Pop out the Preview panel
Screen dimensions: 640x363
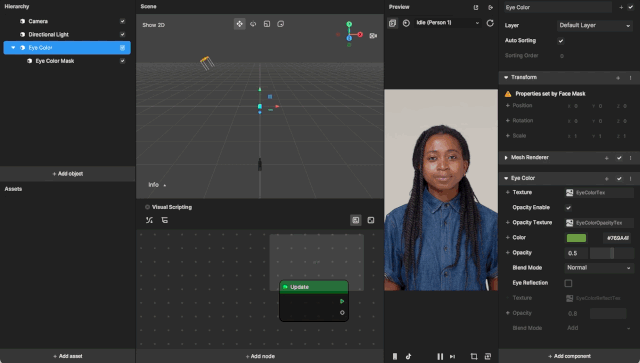coord(476,7)
